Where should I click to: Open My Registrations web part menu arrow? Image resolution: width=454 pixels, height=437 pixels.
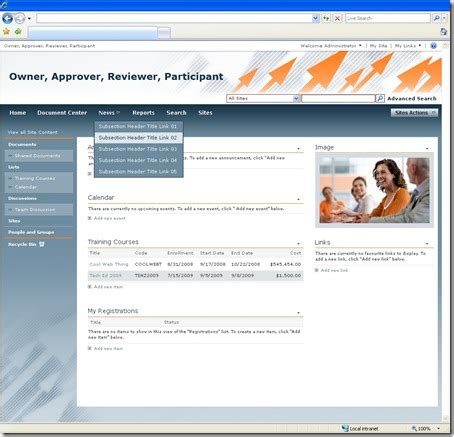(x=298, y=313)
